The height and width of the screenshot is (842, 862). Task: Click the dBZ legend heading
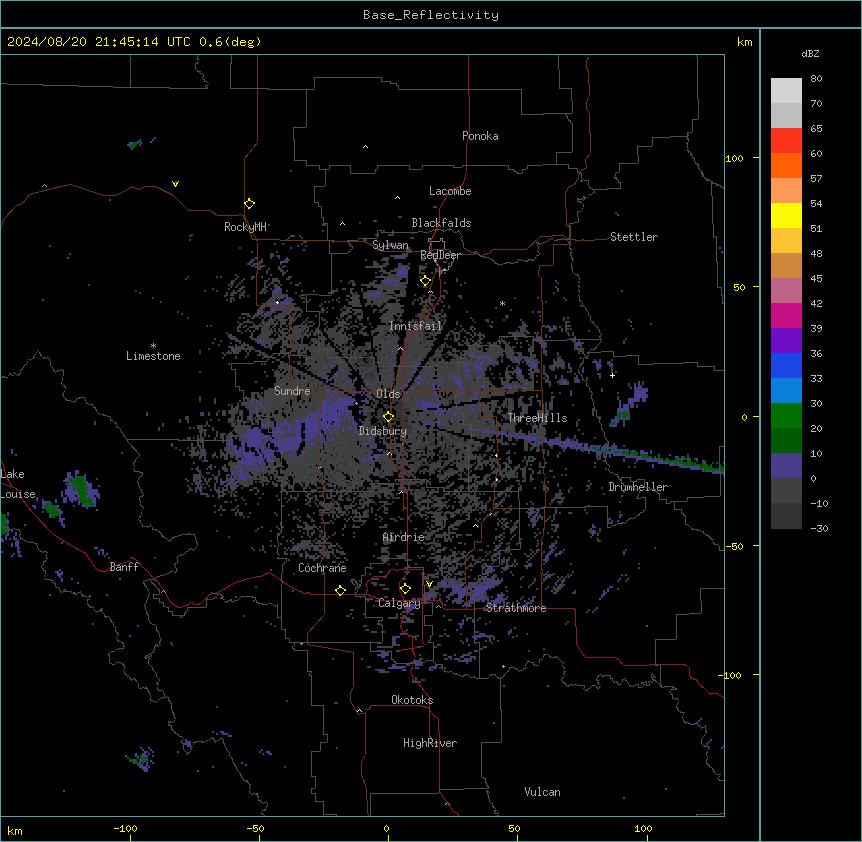tap(810, 54)
